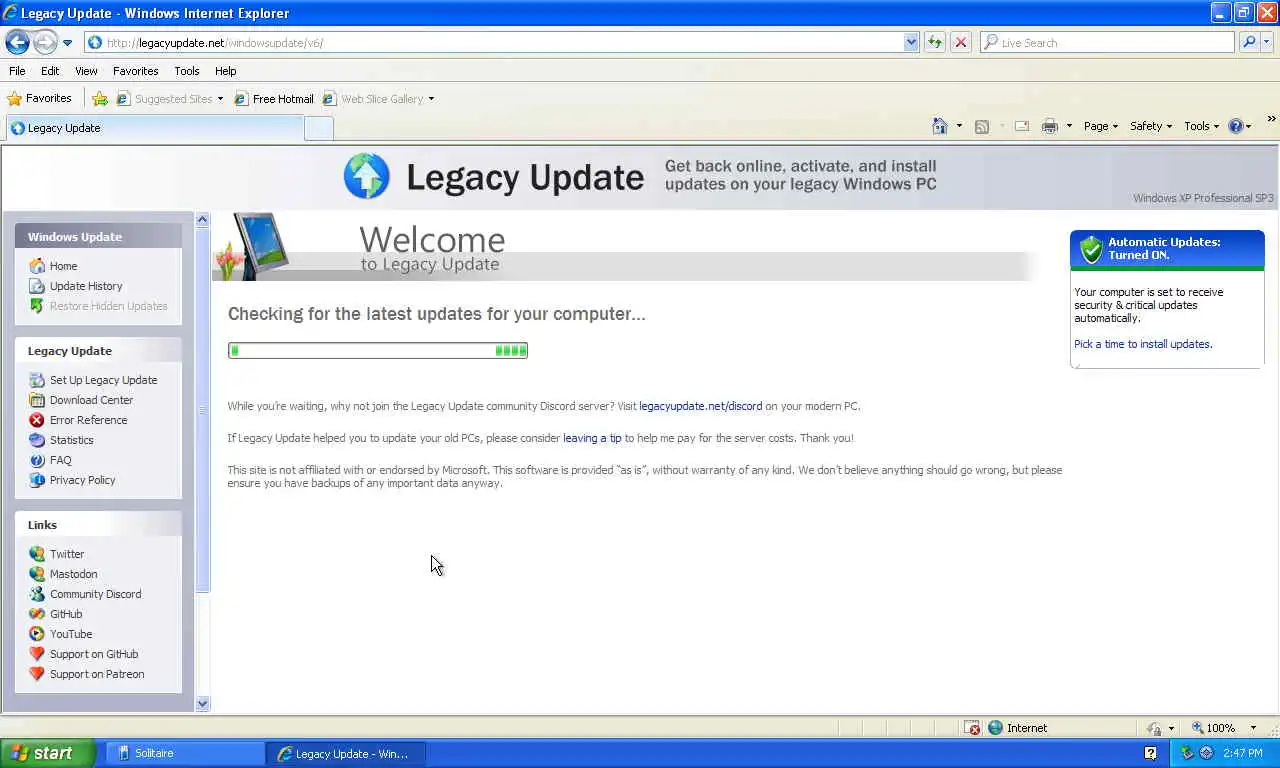Expand the Suggested Sites dropdown
This screenshot has height=768, width=1280.
220,99
